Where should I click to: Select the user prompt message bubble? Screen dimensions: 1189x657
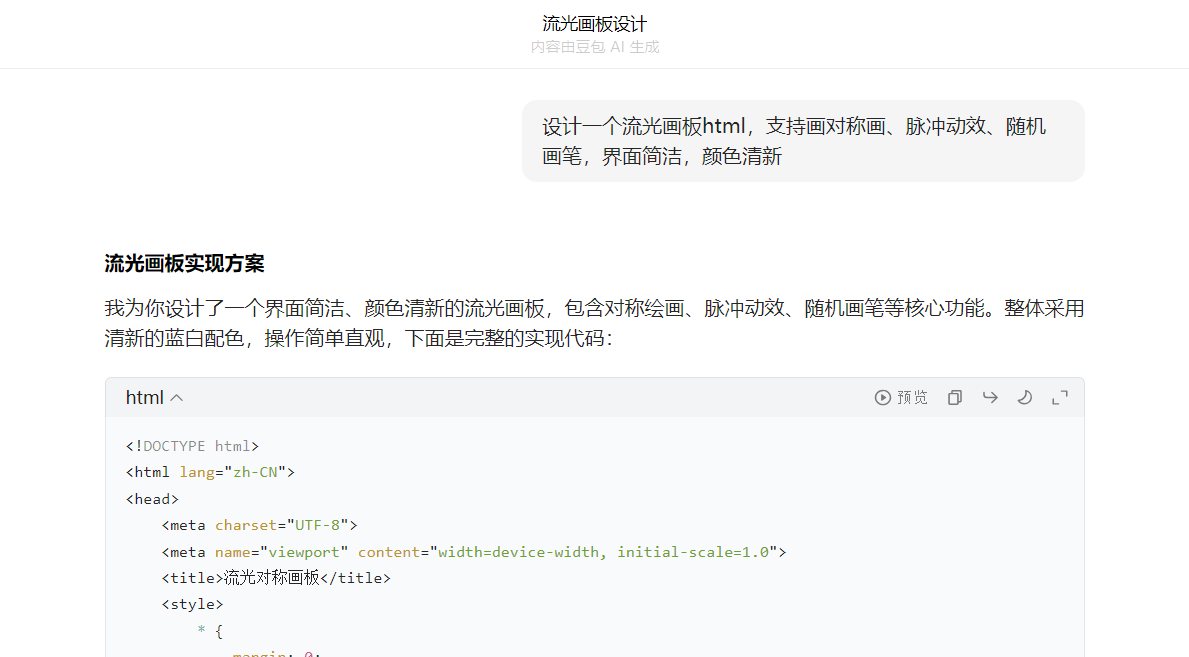point(802,141)
